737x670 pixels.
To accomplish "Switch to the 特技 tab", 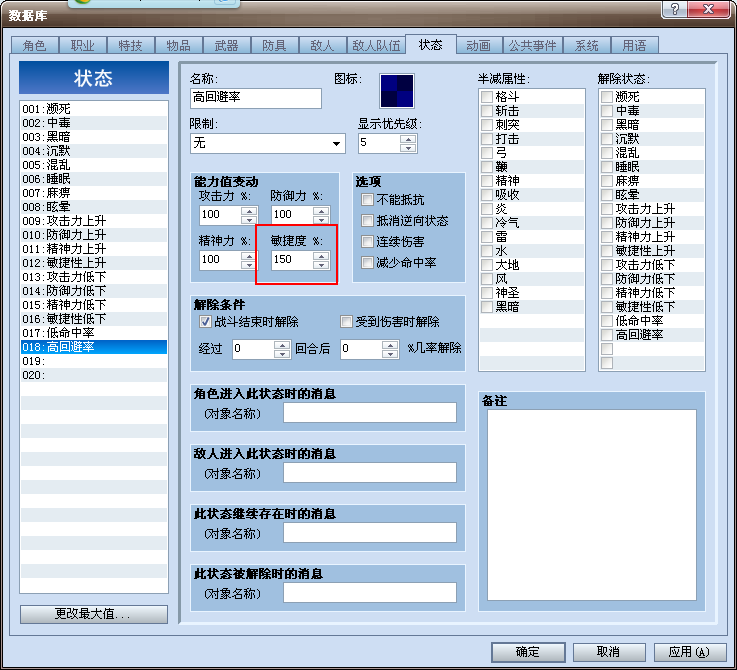I will 130,46.
